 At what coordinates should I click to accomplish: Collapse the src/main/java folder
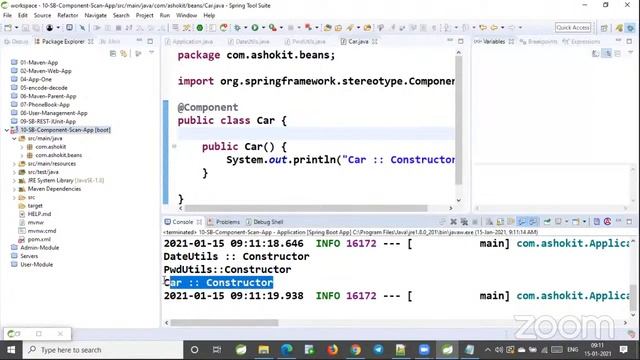[x=14, y=139]
